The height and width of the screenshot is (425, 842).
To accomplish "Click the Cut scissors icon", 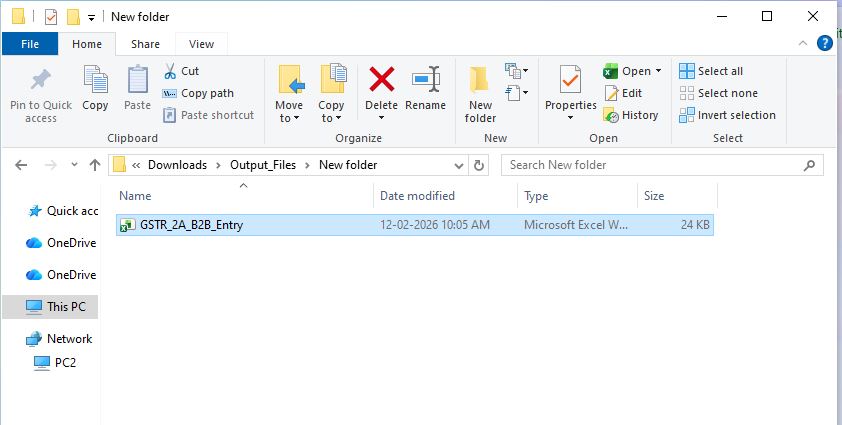I will pyautogui.click(x=168, y=71).
